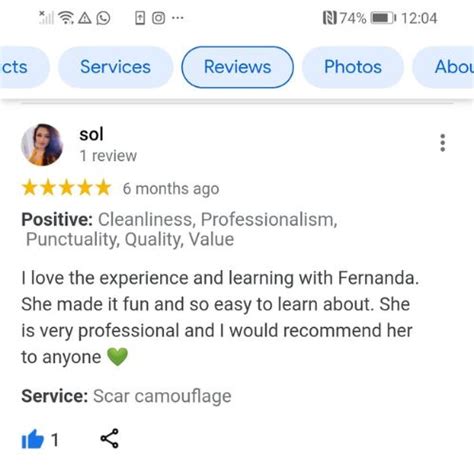The height and width of the screenshot is (474, 474).
Task: Tap the five-star rating
Action: (66, 187)
